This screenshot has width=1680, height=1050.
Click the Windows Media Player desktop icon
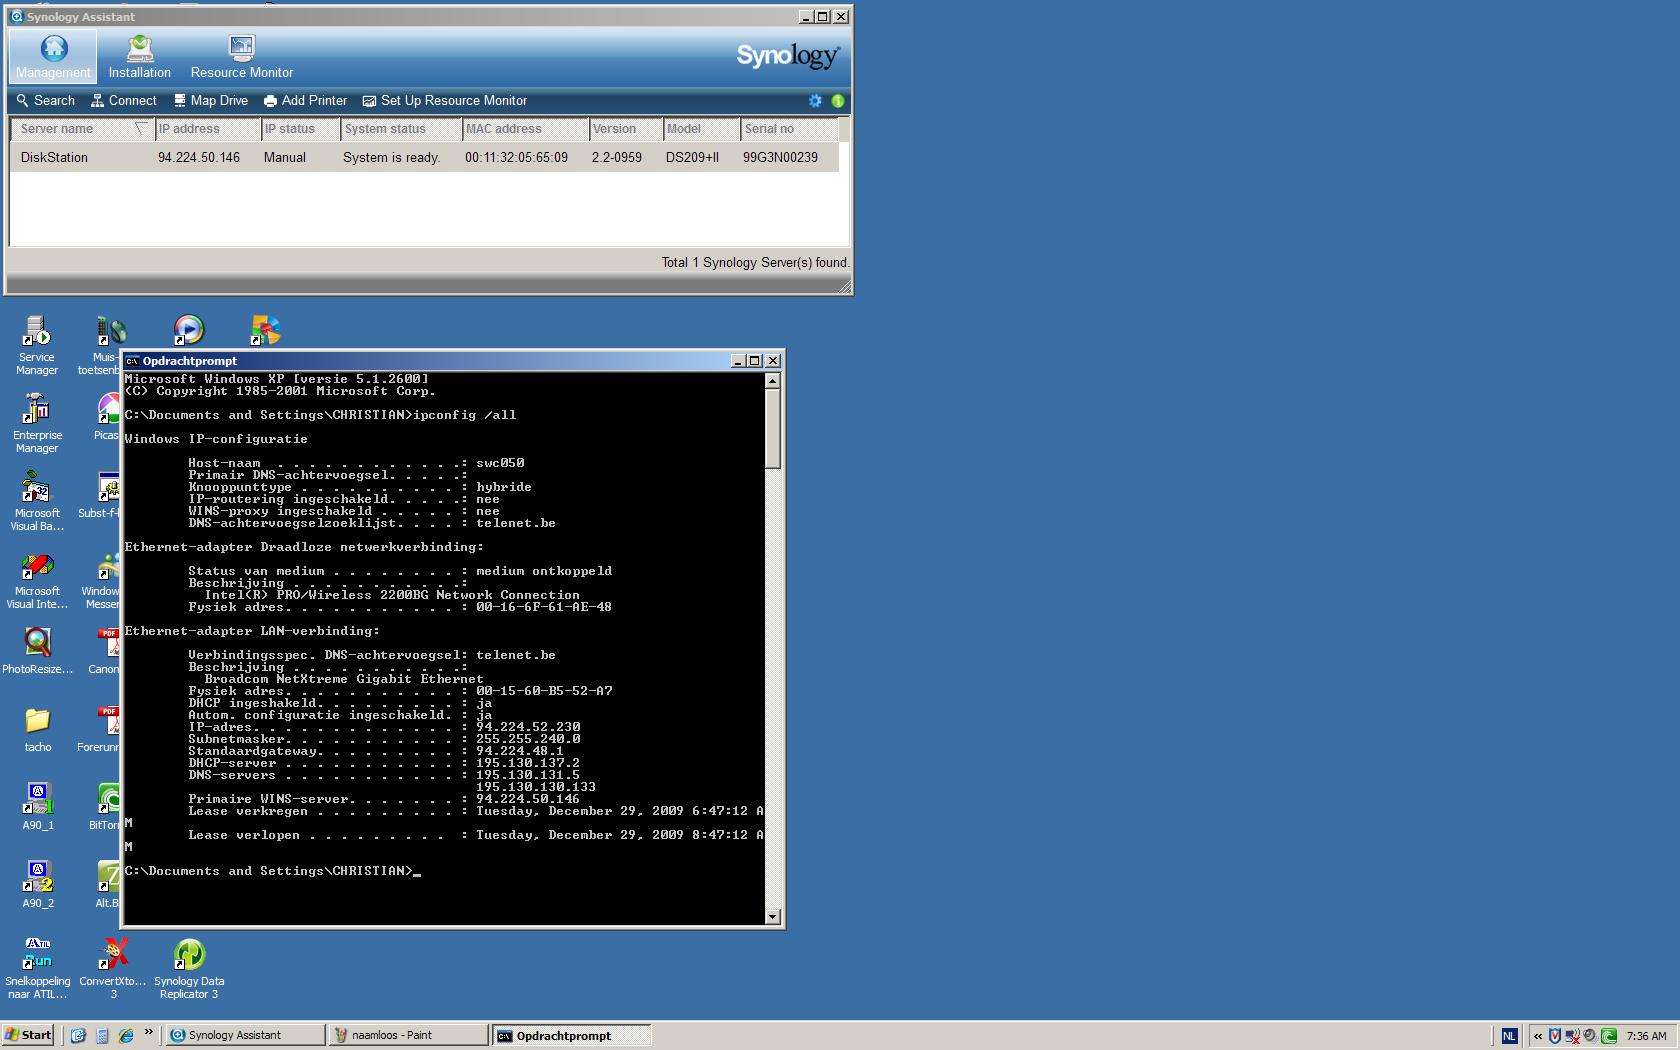pos(188,330)
